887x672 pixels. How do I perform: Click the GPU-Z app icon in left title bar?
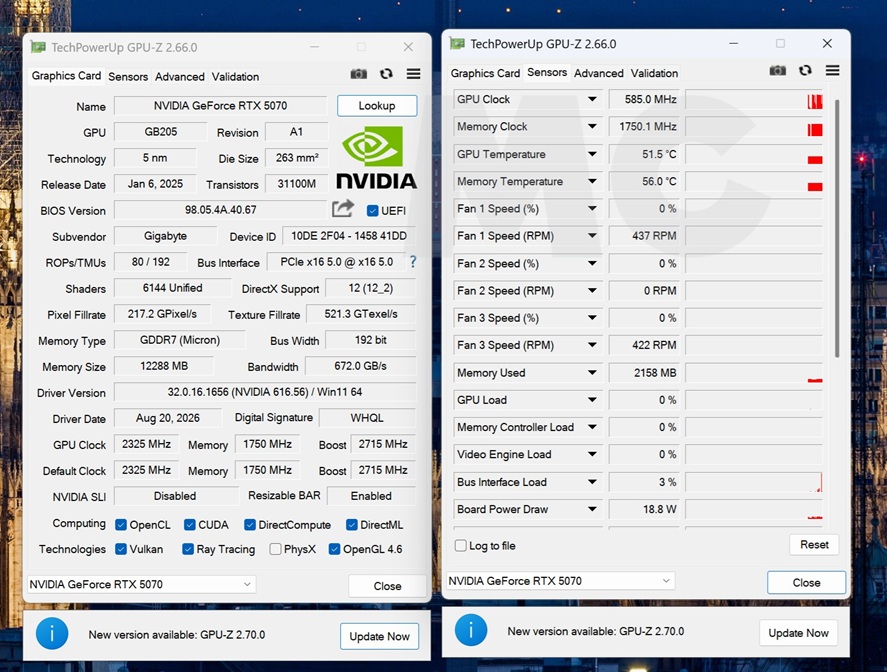[x=38, y=48]
